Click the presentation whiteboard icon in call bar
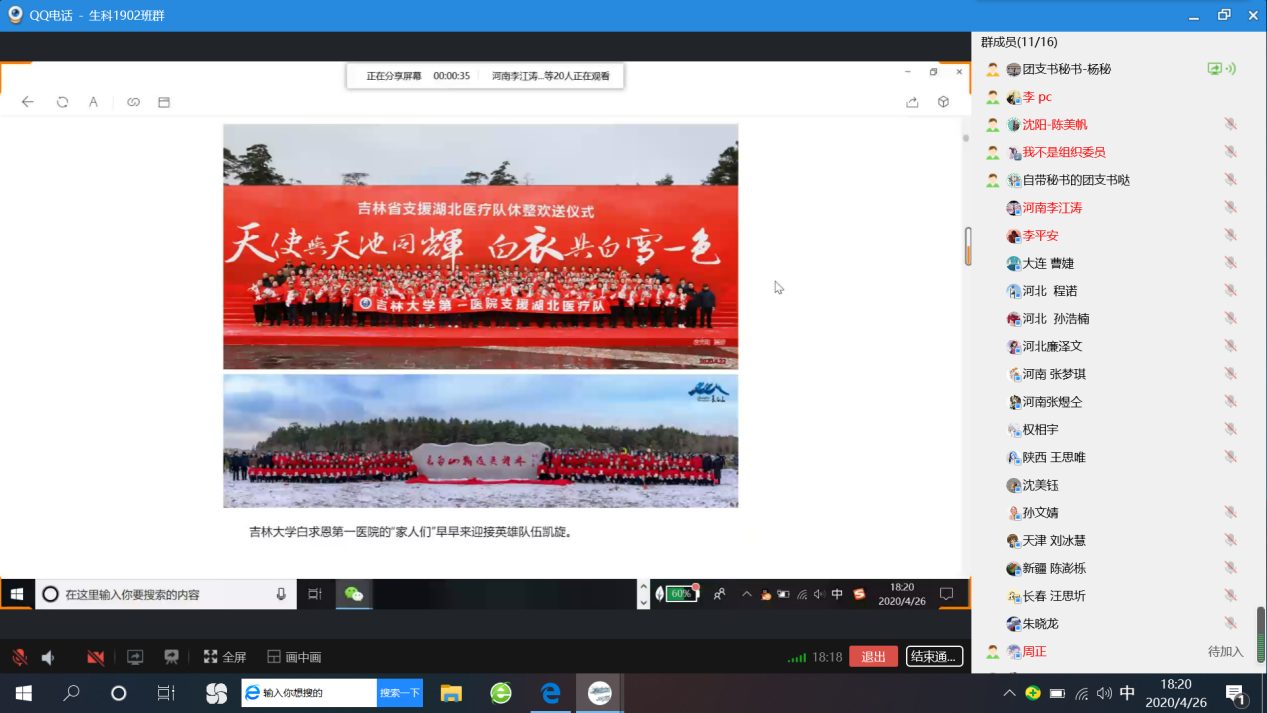 171,657
